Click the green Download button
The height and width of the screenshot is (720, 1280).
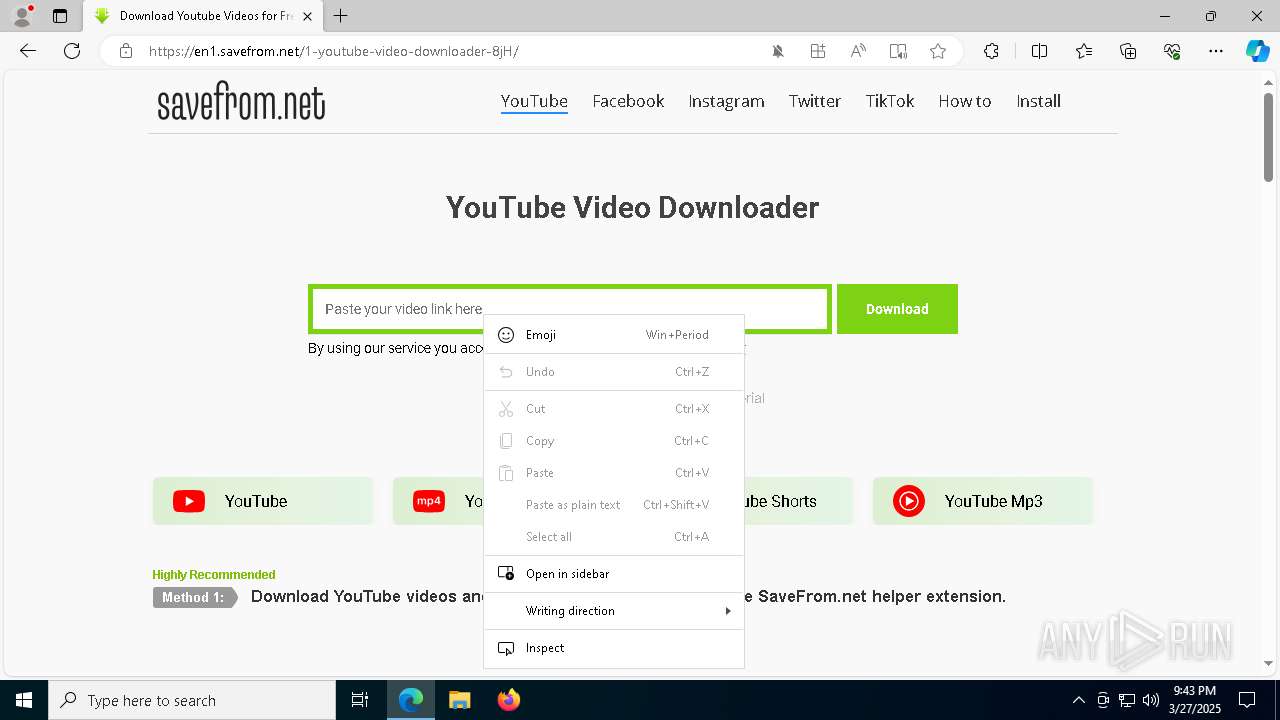point(897,309)
